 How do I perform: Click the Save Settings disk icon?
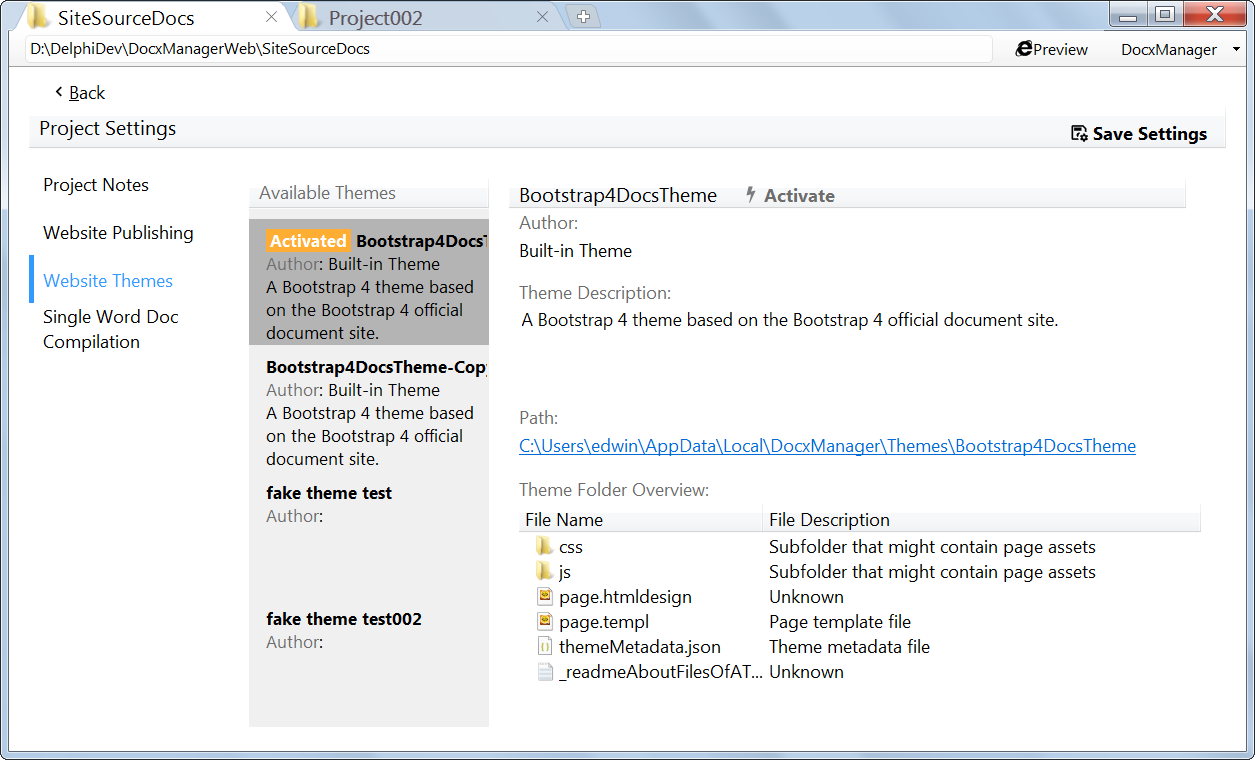pyautogui.click(x=1079, y=133)
